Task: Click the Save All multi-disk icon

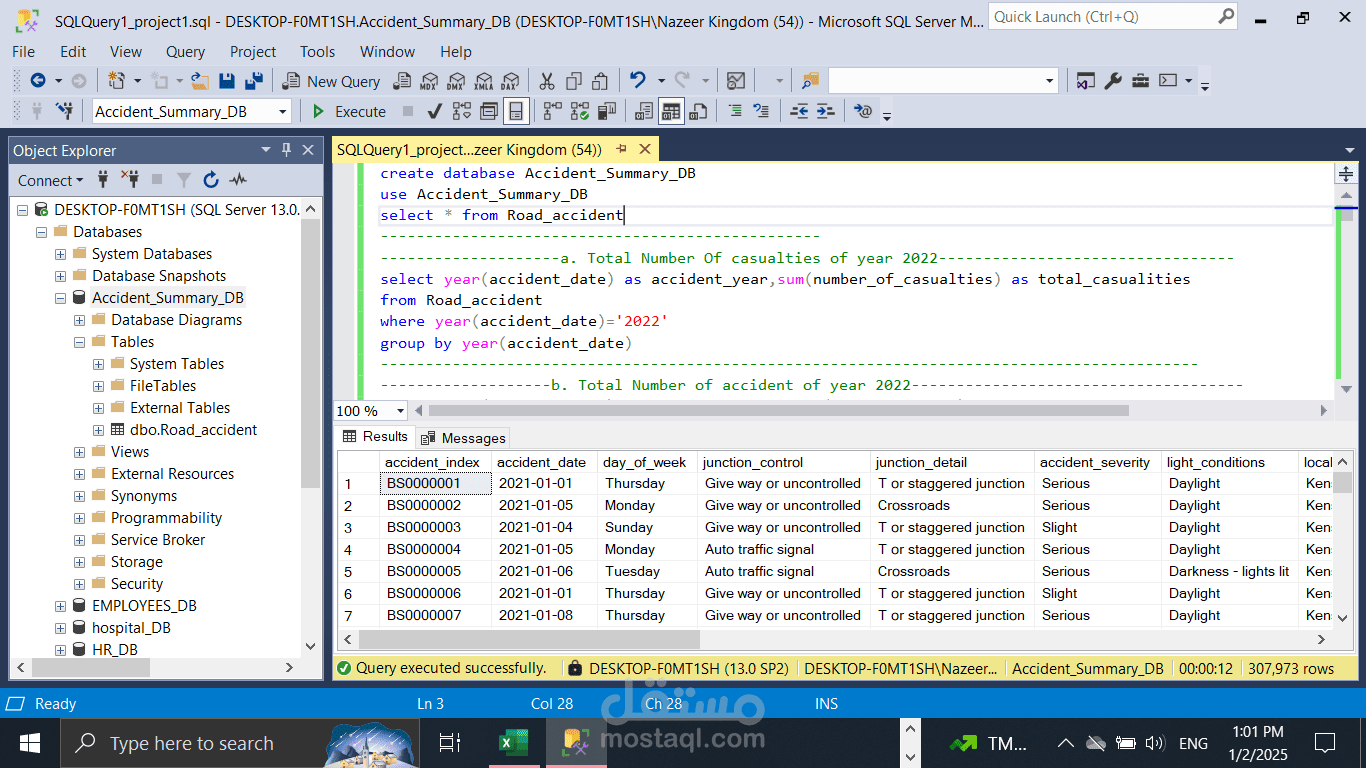Action: [254, 81]
